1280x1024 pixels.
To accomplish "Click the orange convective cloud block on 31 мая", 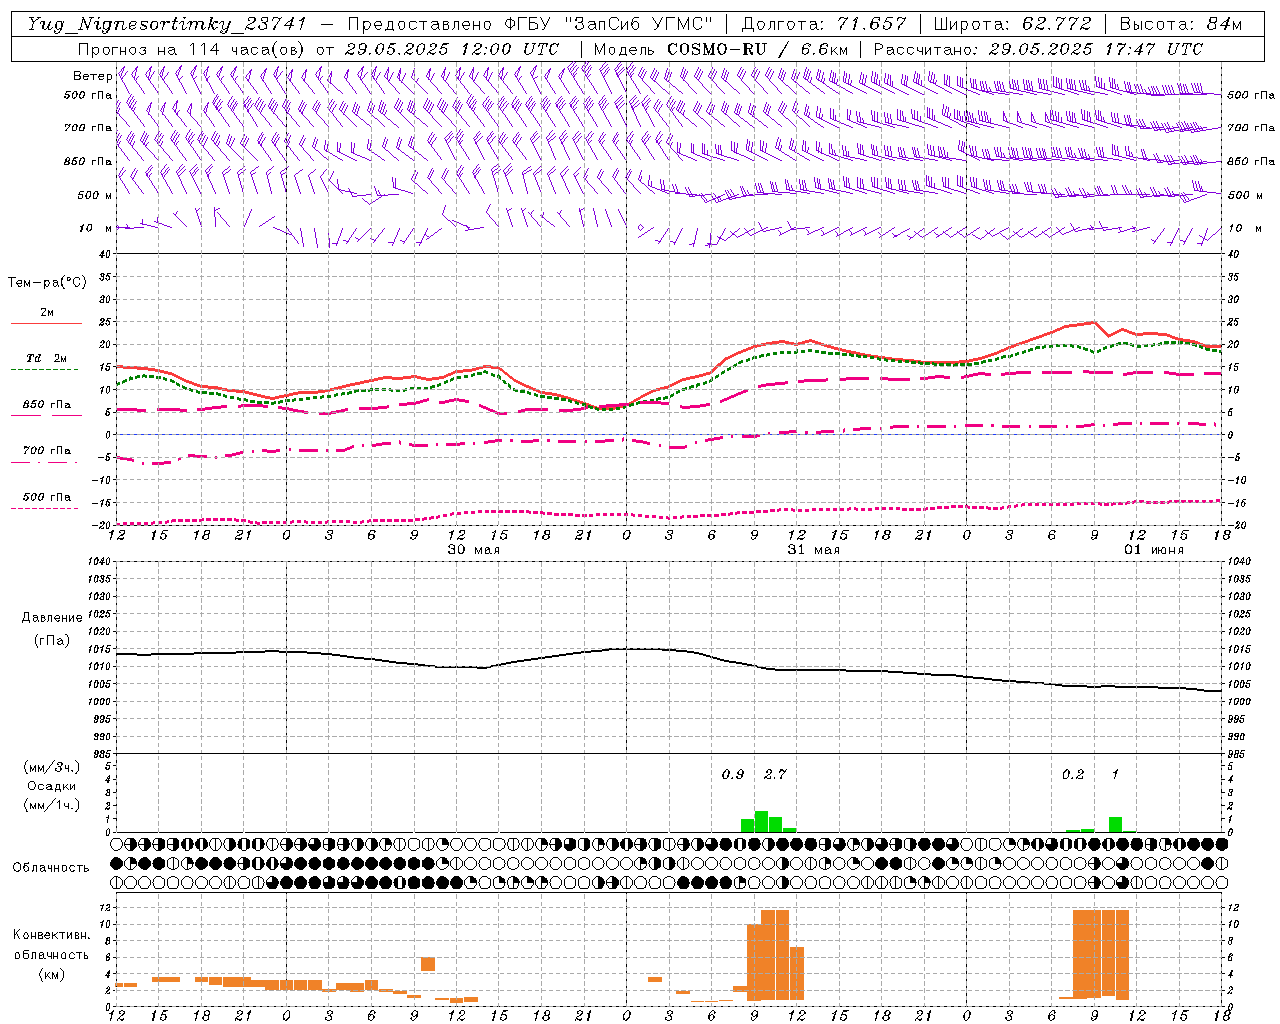I will (775, 955).
